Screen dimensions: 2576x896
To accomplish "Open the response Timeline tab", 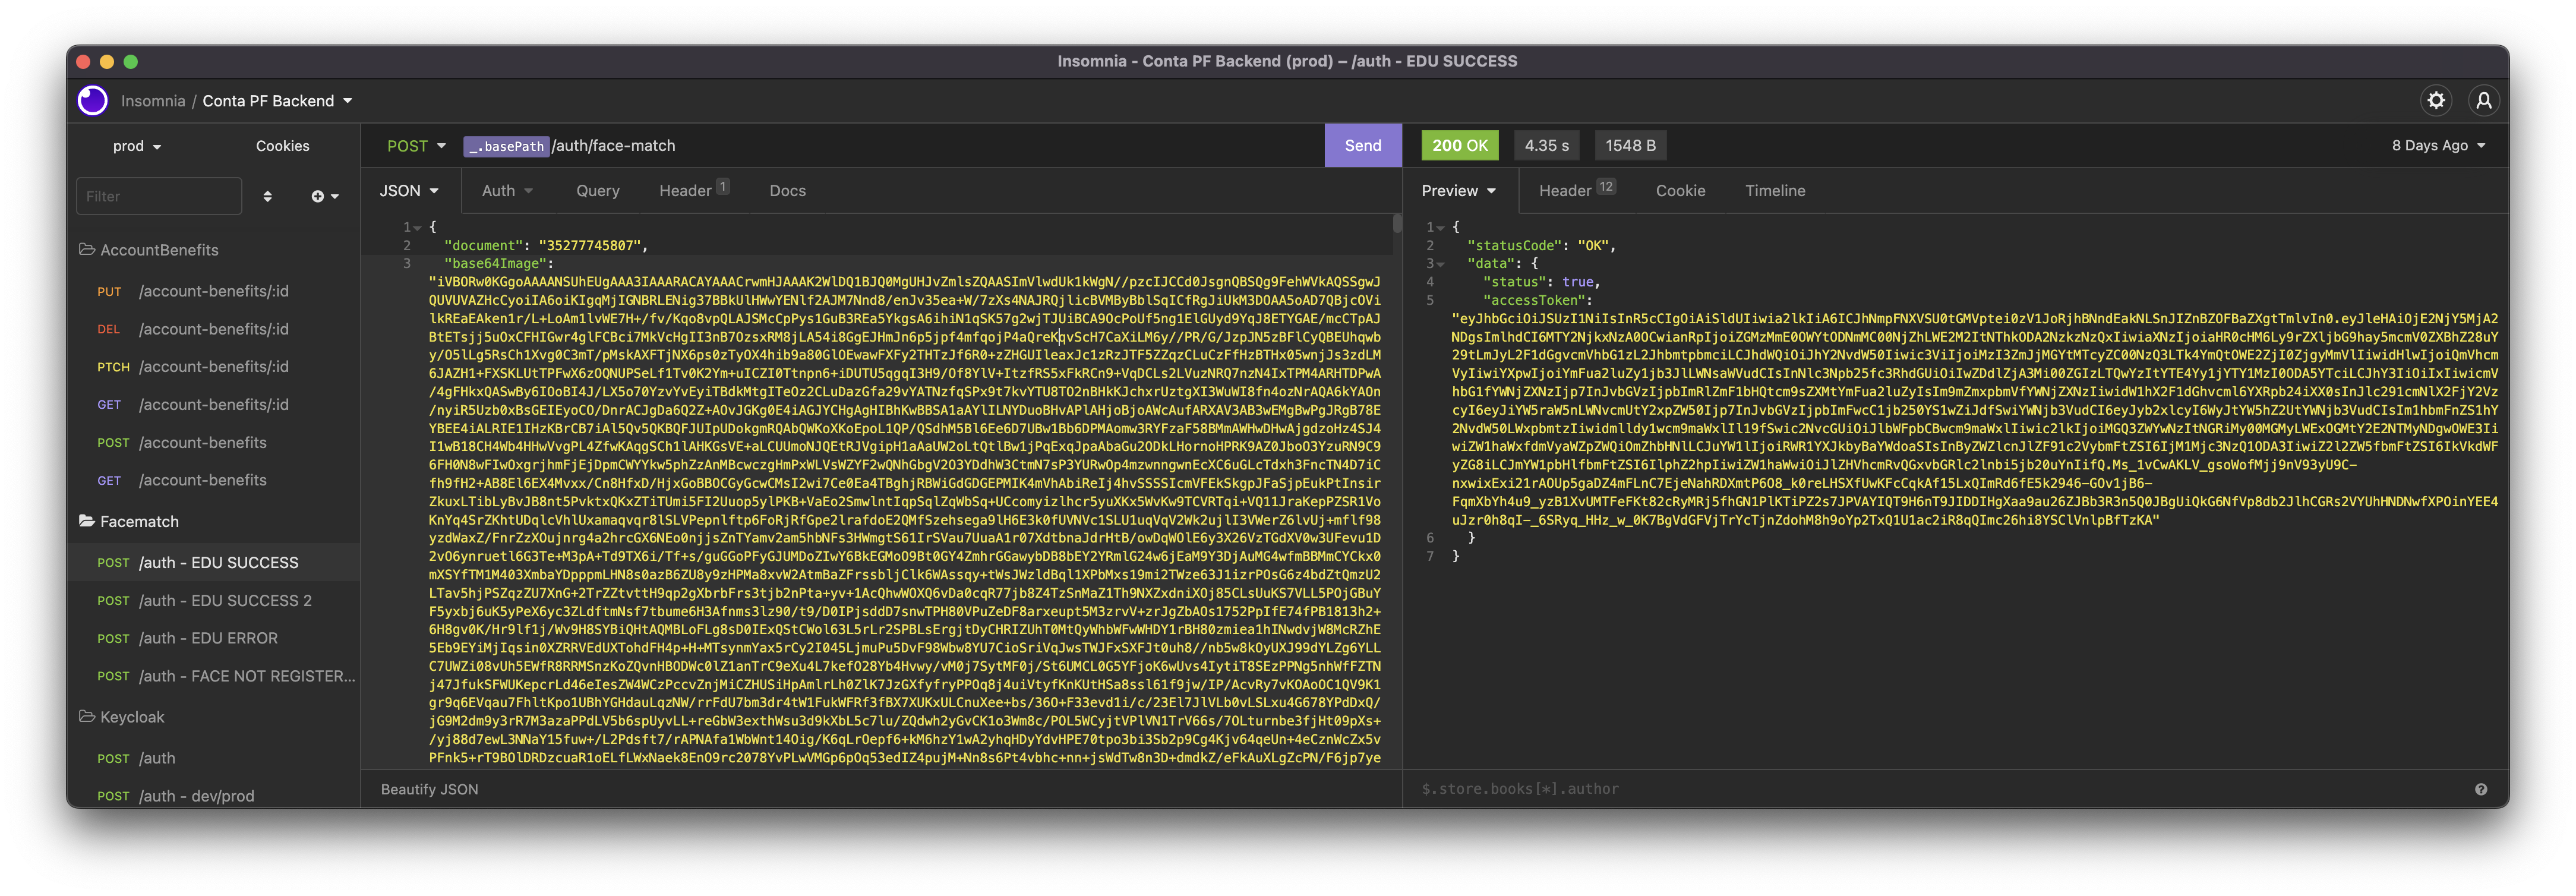I will pos(1774,191).
